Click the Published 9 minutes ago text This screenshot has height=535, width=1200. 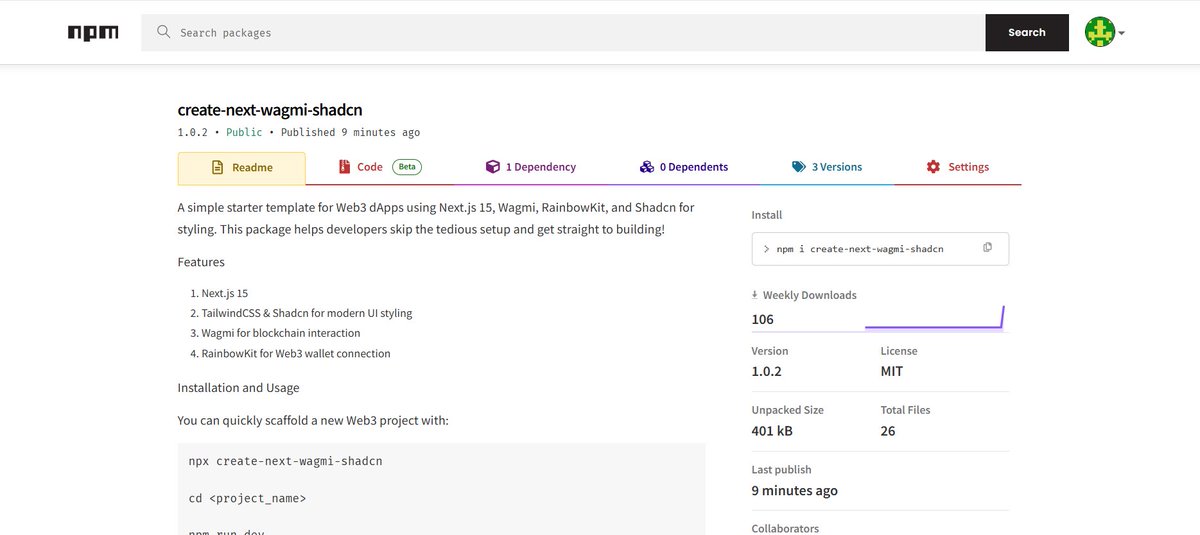pyautogui.click(x=350, y=132)
